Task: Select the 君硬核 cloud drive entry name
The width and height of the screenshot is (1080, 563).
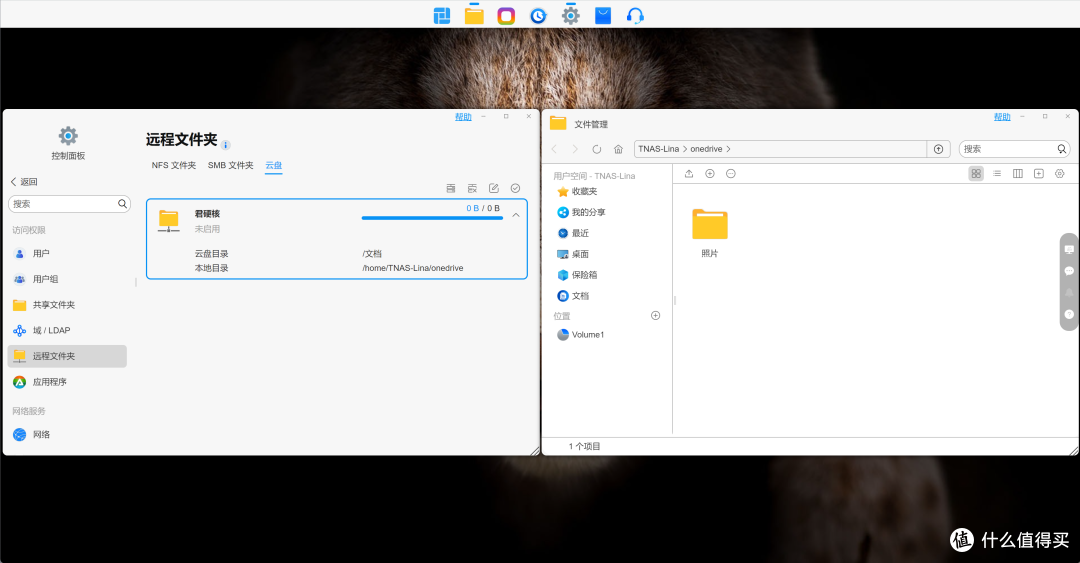Action: click(207, 214)
